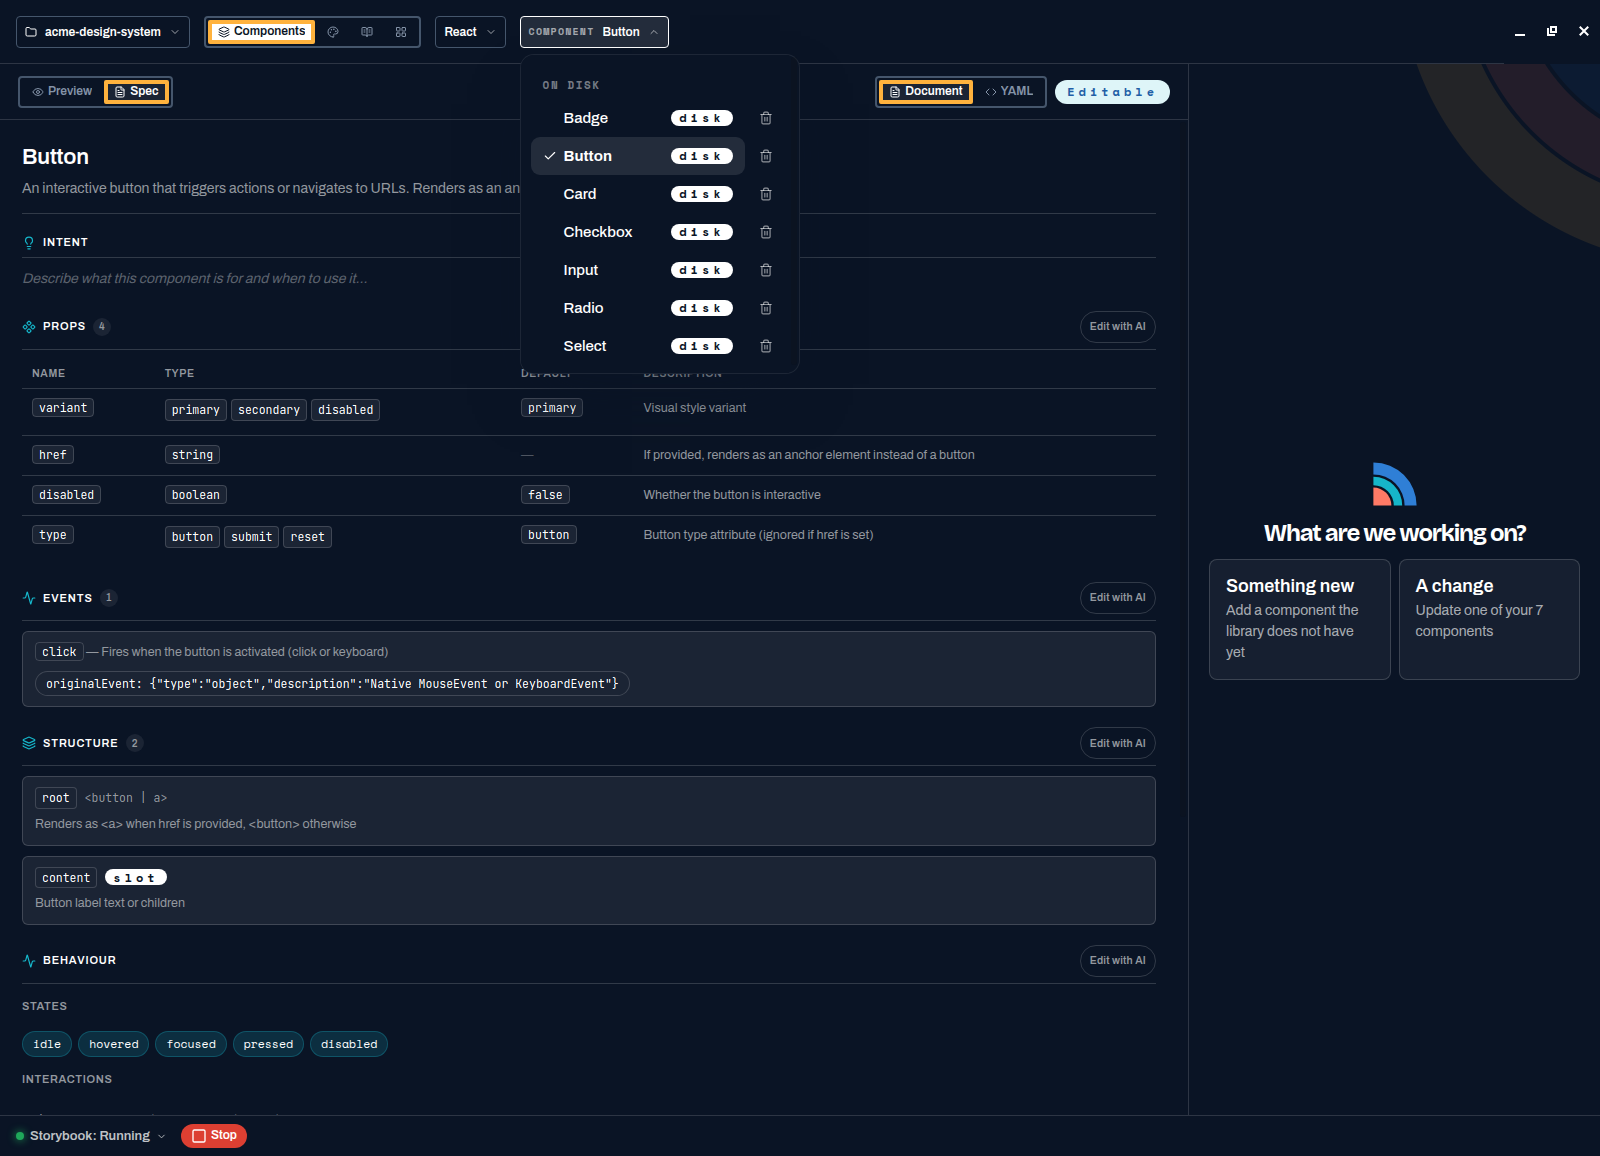This screenshot has height=1156, width=1600.
Task: Choose Checkbox from the component list
Action: click(x=638, y=232)
